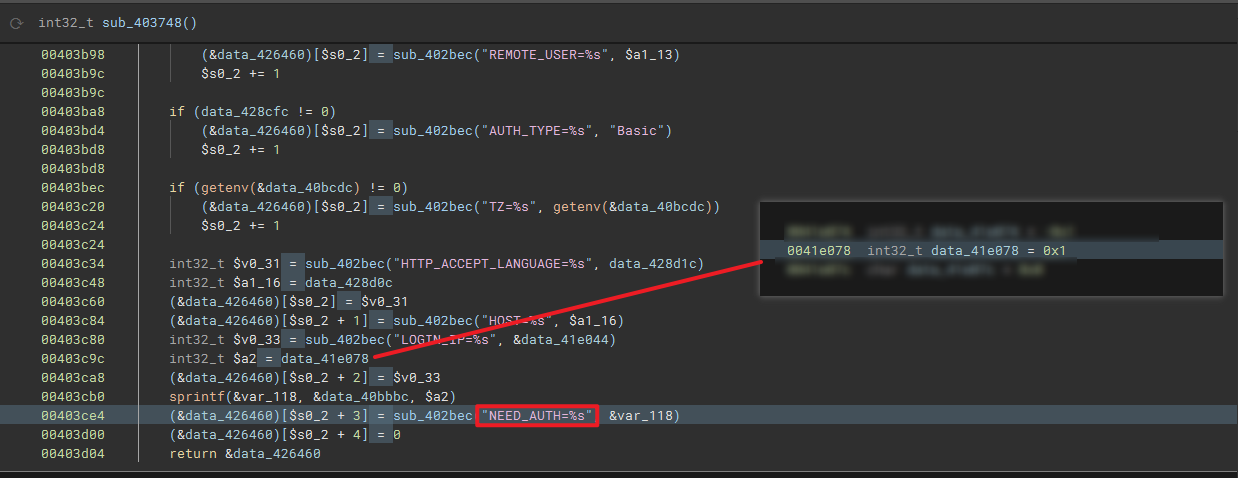Click address 00403b98 in the gutter

72,55
